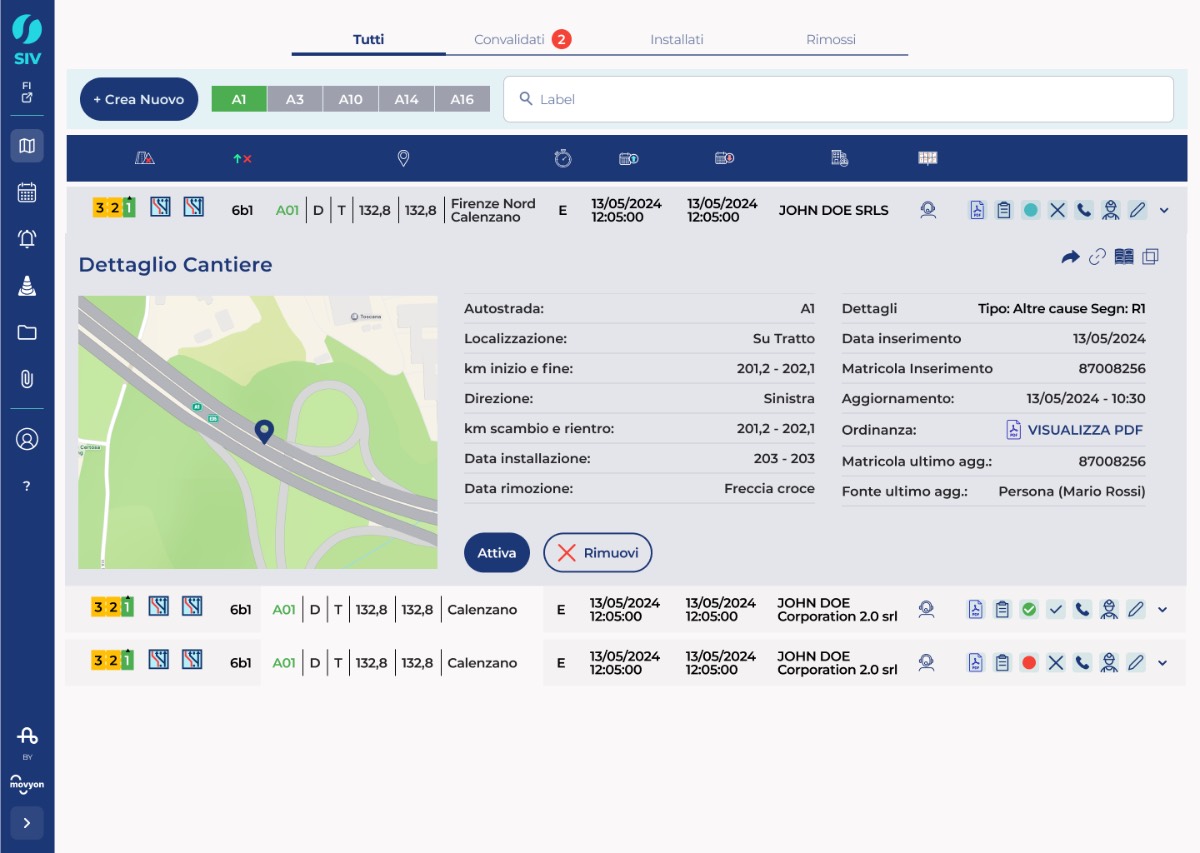Expand the sidebar with bottom arrow
Image resolution: width=1200 pixels, height=853 pixels.
point(27,823)
